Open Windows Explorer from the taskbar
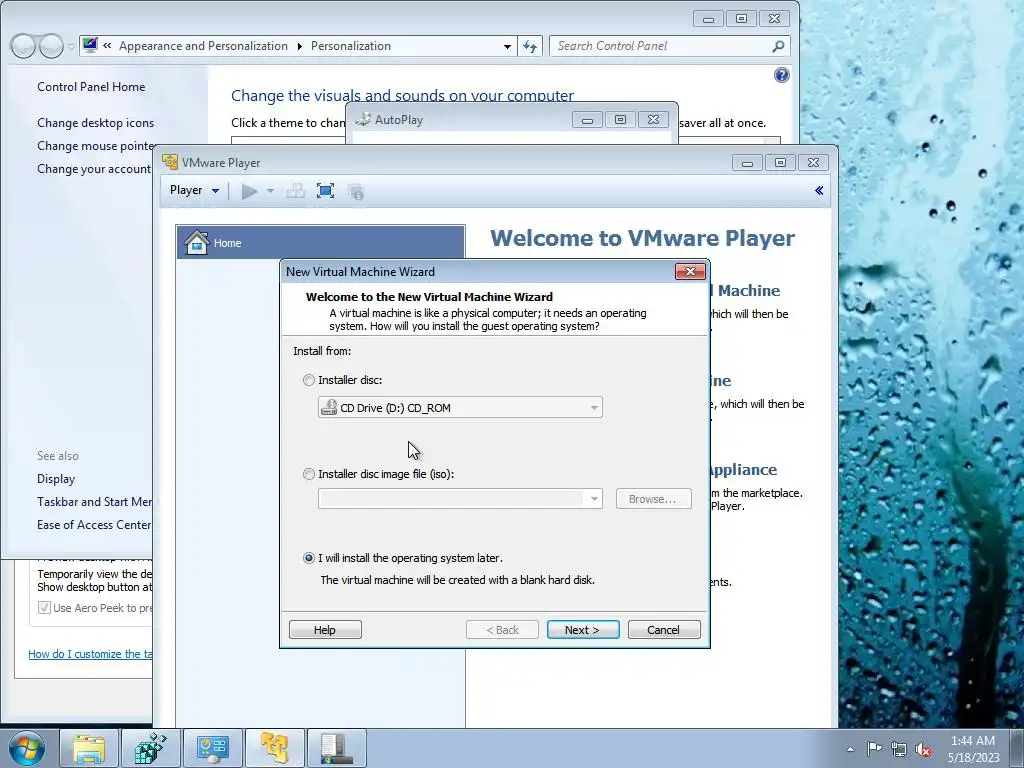 (x=89, y=748)
